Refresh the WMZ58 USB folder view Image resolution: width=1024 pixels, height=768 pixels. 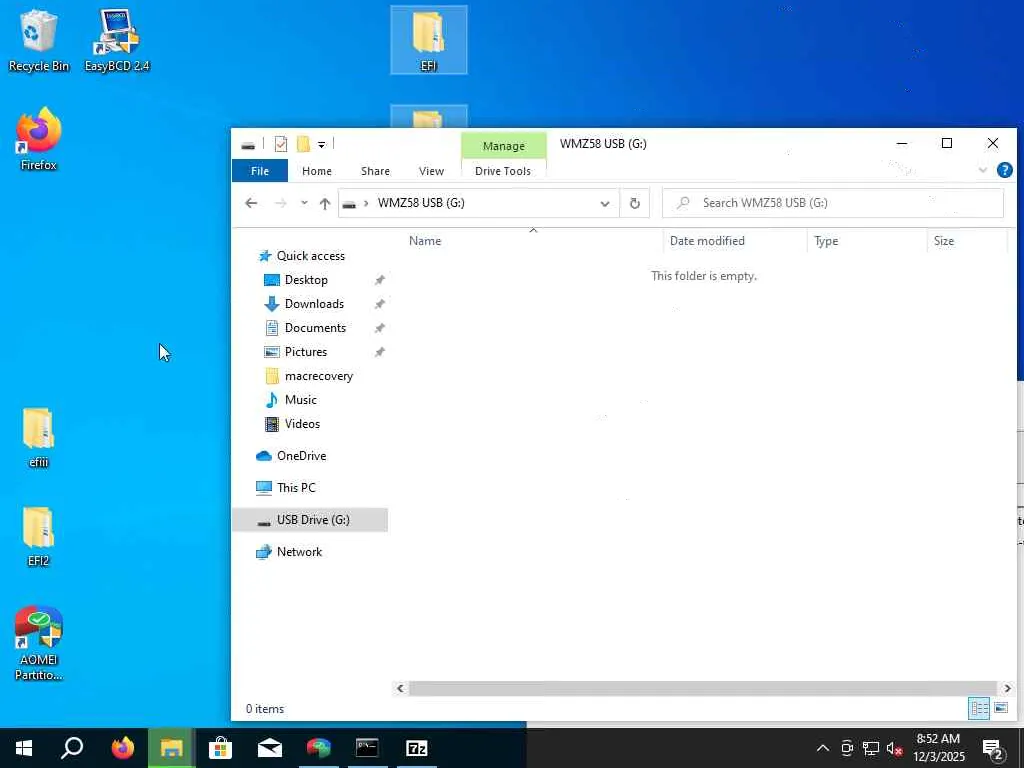click(635, 203)
